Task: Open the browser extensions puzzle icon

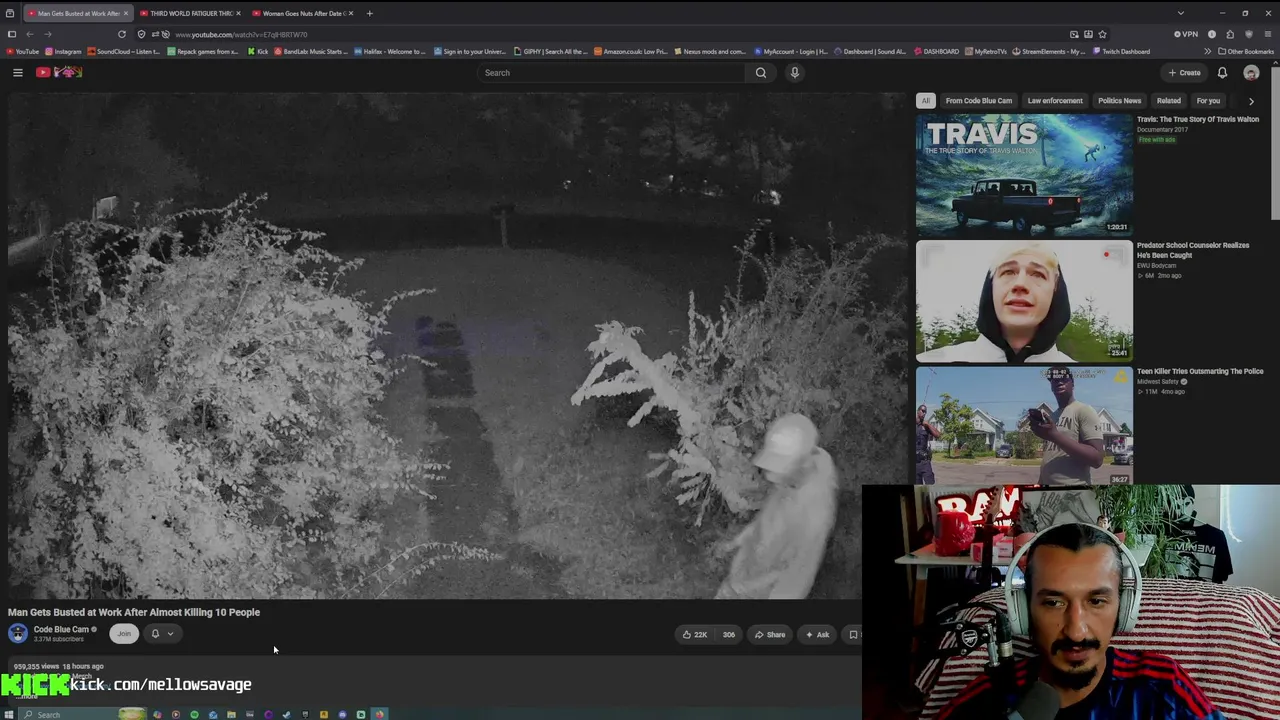Action: (x=1230, y=34)
